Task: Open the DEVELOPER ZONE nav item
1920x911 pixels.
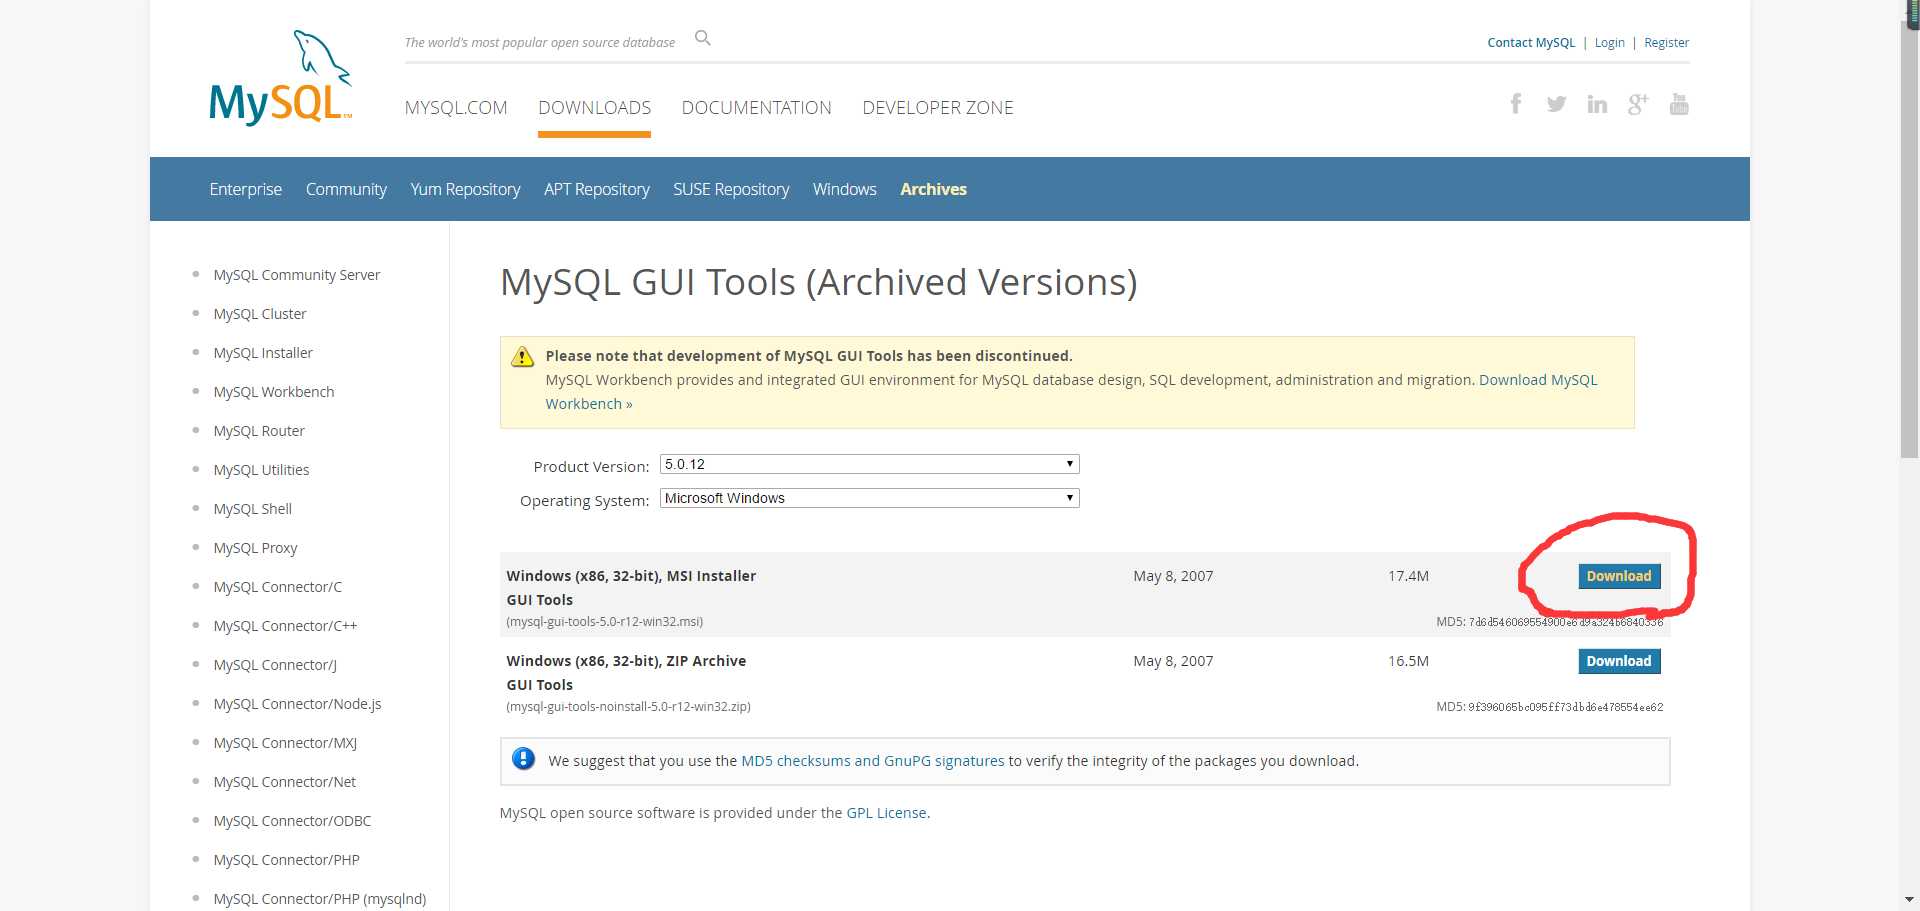Action: coord(938,108)
